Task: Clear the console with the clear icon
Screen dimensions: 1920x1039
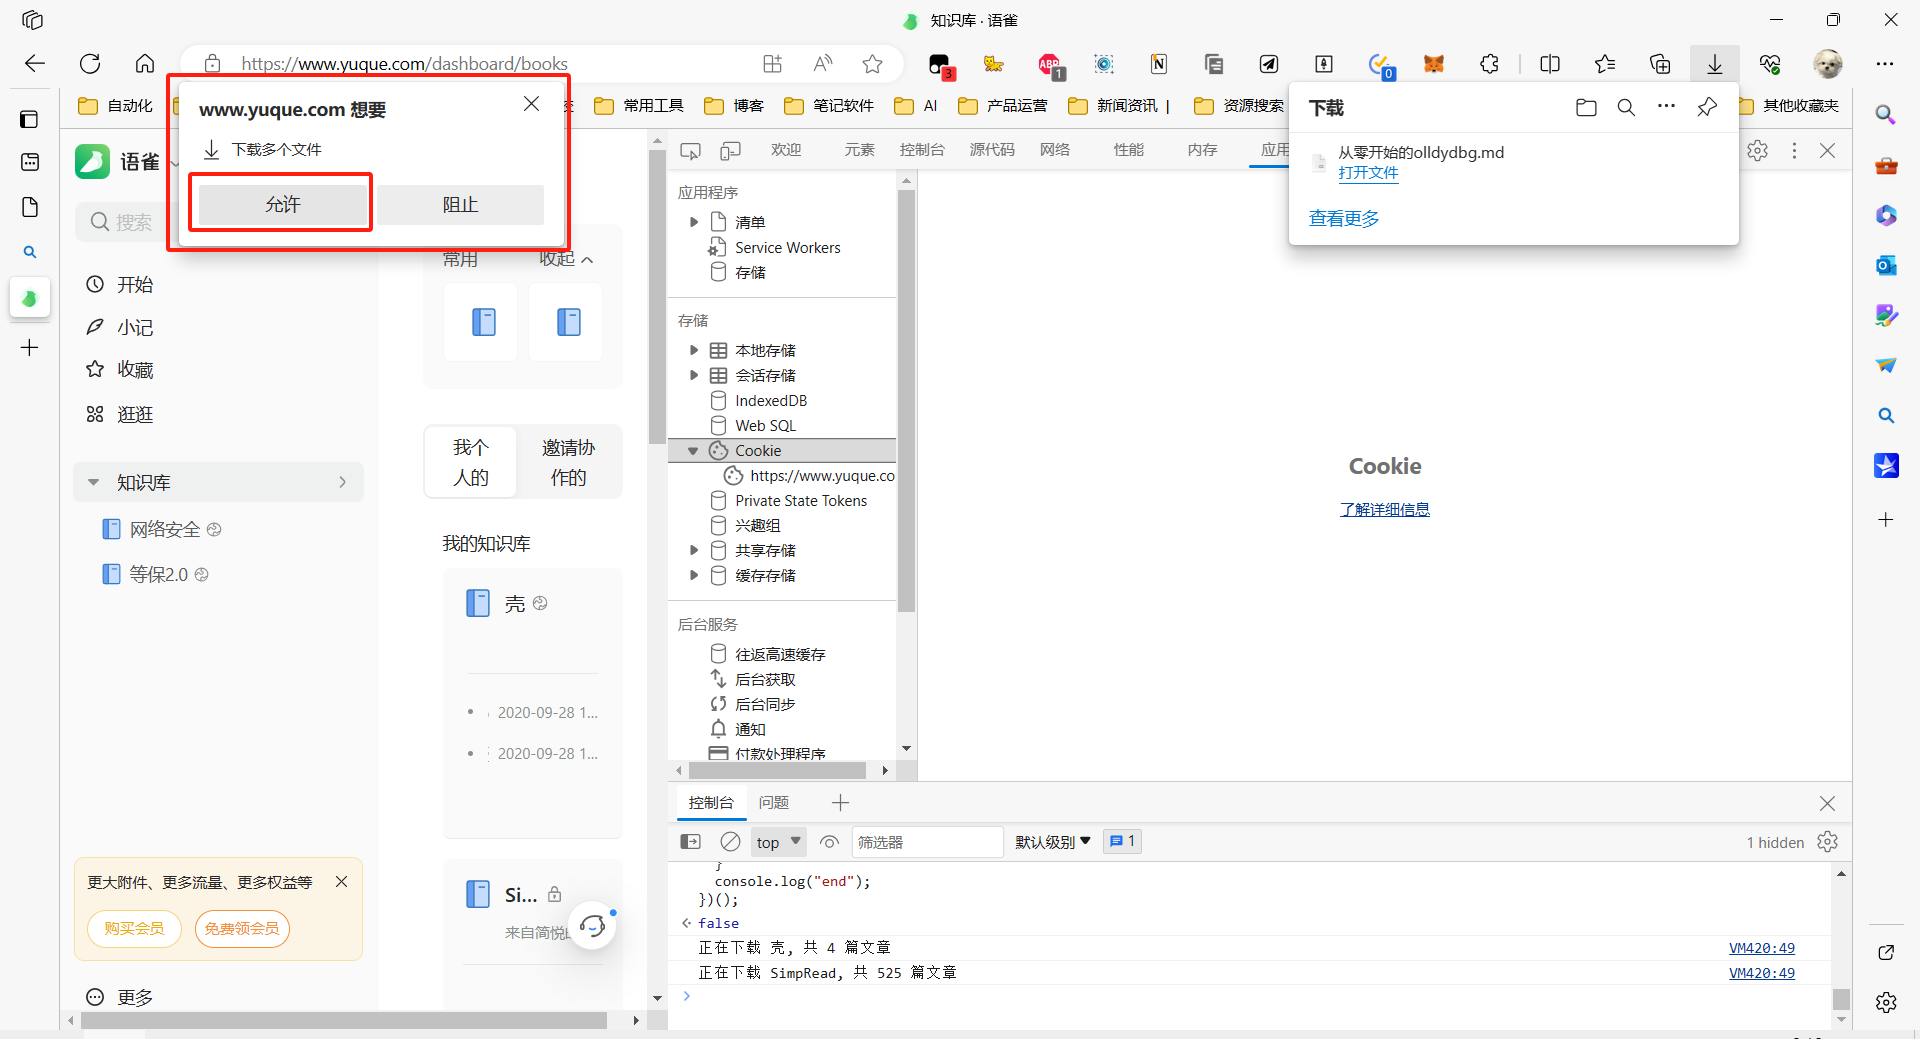Action: 731,842
